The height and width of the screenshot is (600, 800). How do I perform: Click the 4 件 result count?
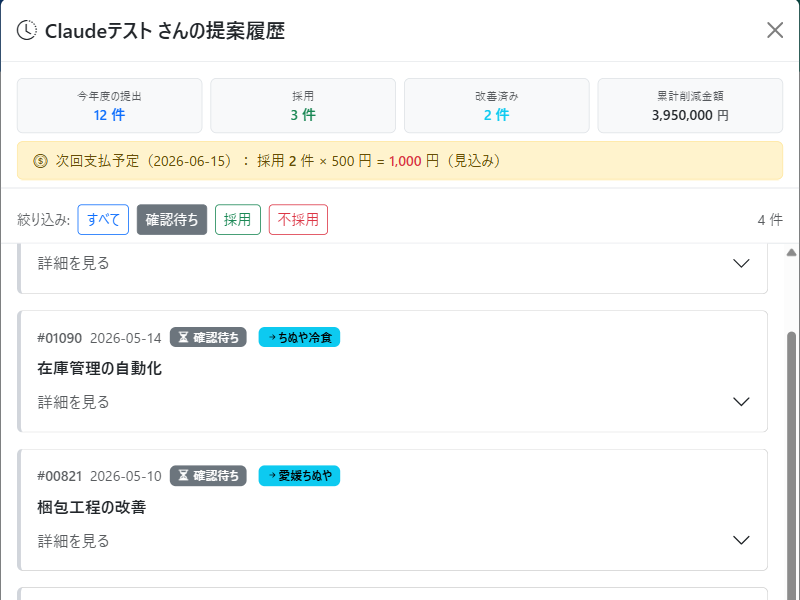point(770,220)
